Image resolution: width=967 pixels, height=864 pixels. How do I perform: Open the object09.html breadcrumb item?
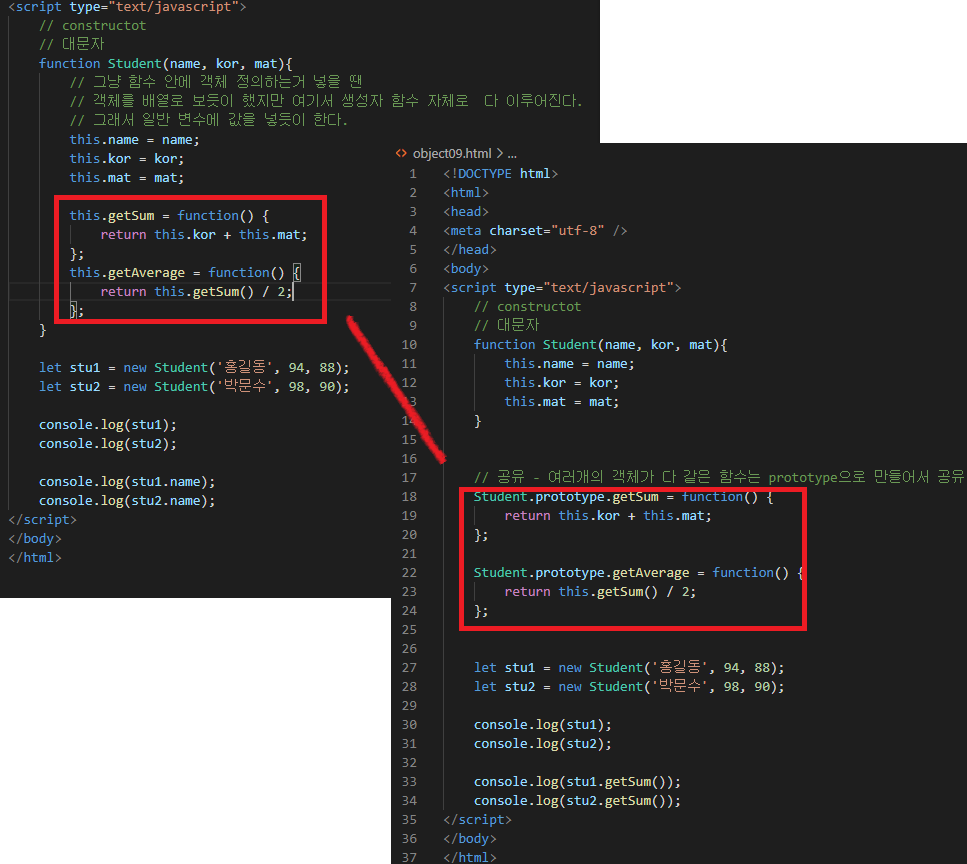point(452,154)
